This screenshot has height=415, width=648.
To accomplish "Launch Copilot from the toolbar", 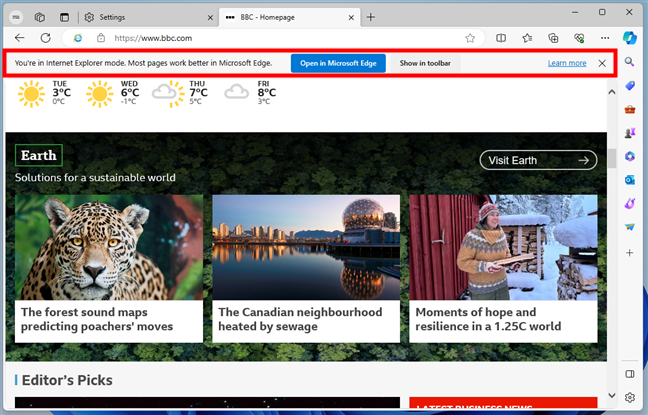I will (x=630, y=38).
